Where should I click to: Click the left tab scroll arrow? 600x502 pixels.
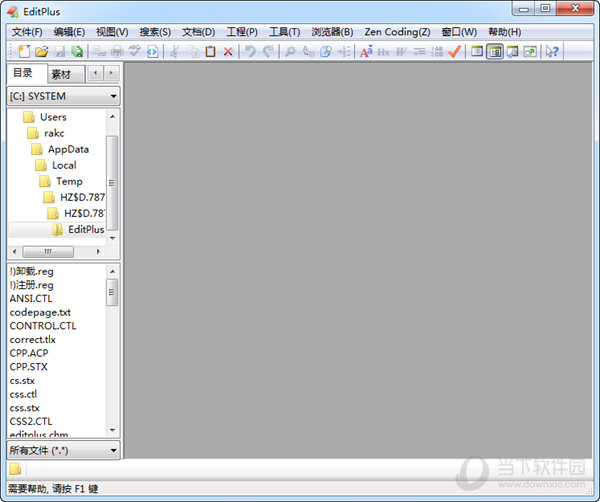[95, 73]
